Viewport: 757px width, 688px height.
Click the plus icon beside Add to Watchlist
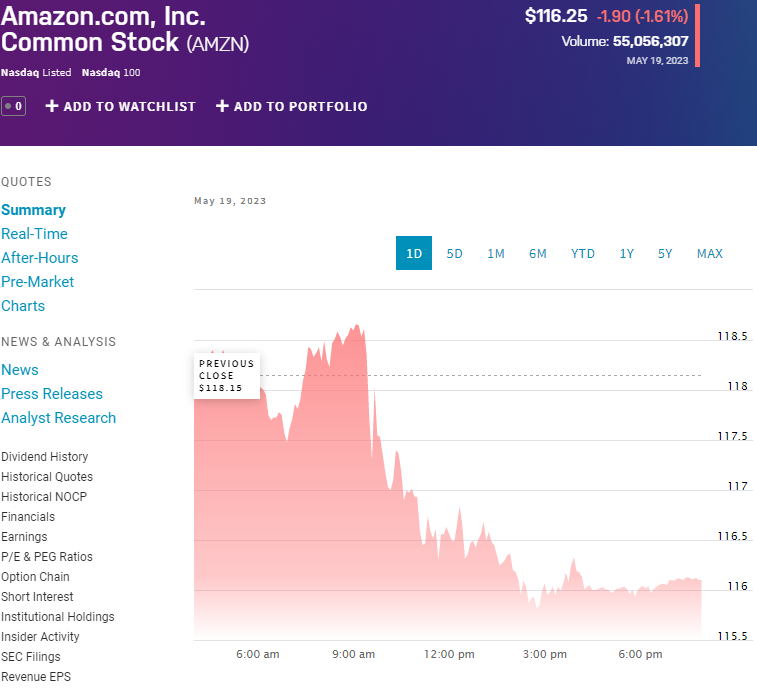tap(52, 106)
